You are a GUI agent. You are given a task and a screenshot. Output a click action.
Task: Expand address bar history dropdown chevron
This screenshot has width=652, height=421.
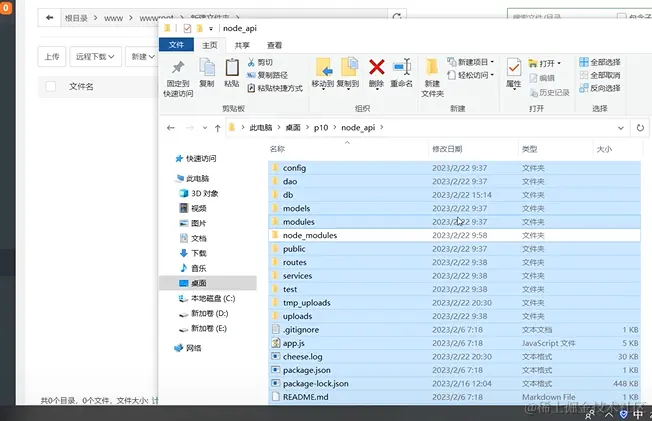(x=621, y=128)
